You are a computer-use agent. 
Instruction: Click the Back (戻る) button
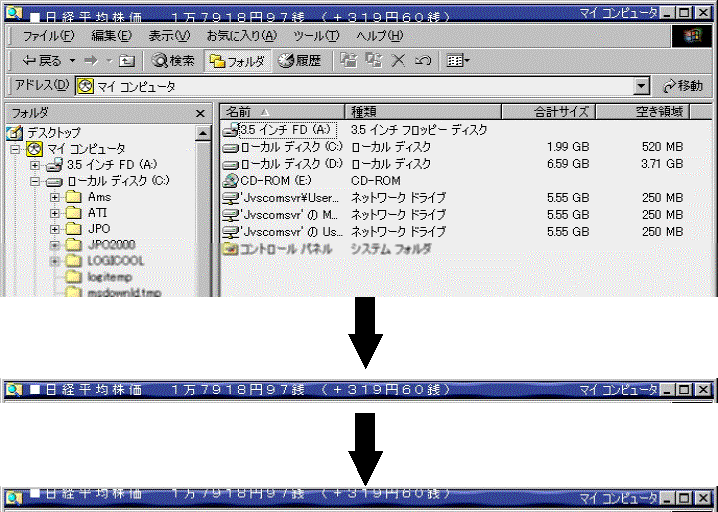coord(42,61)
